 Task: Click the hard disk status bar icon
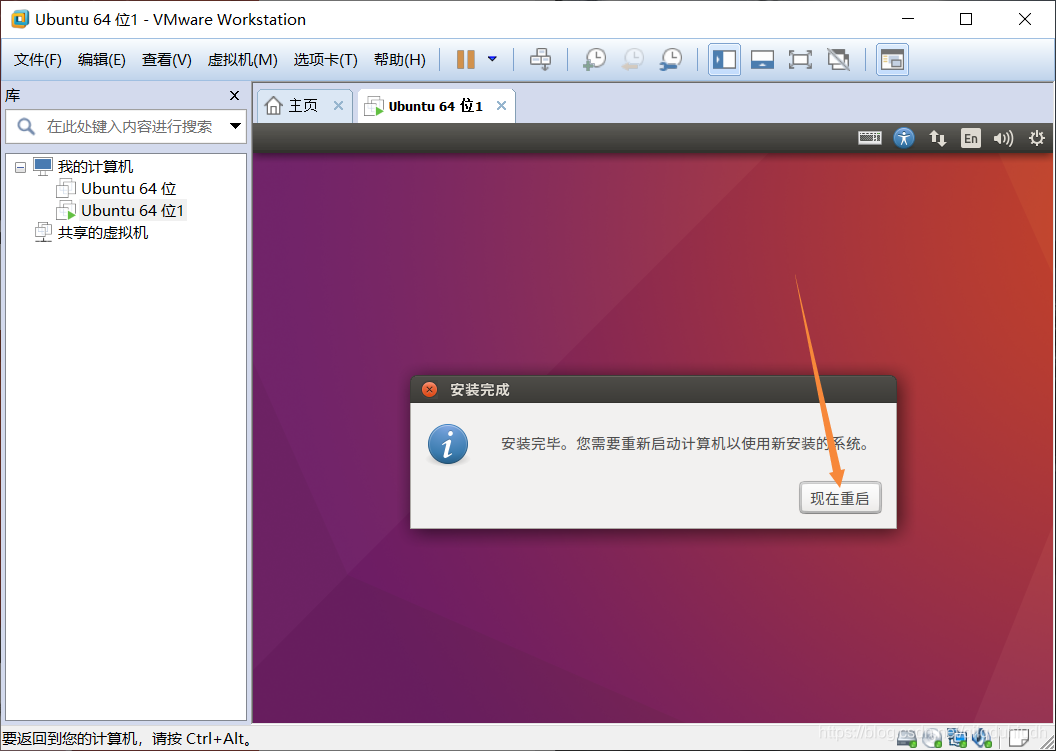906,738
